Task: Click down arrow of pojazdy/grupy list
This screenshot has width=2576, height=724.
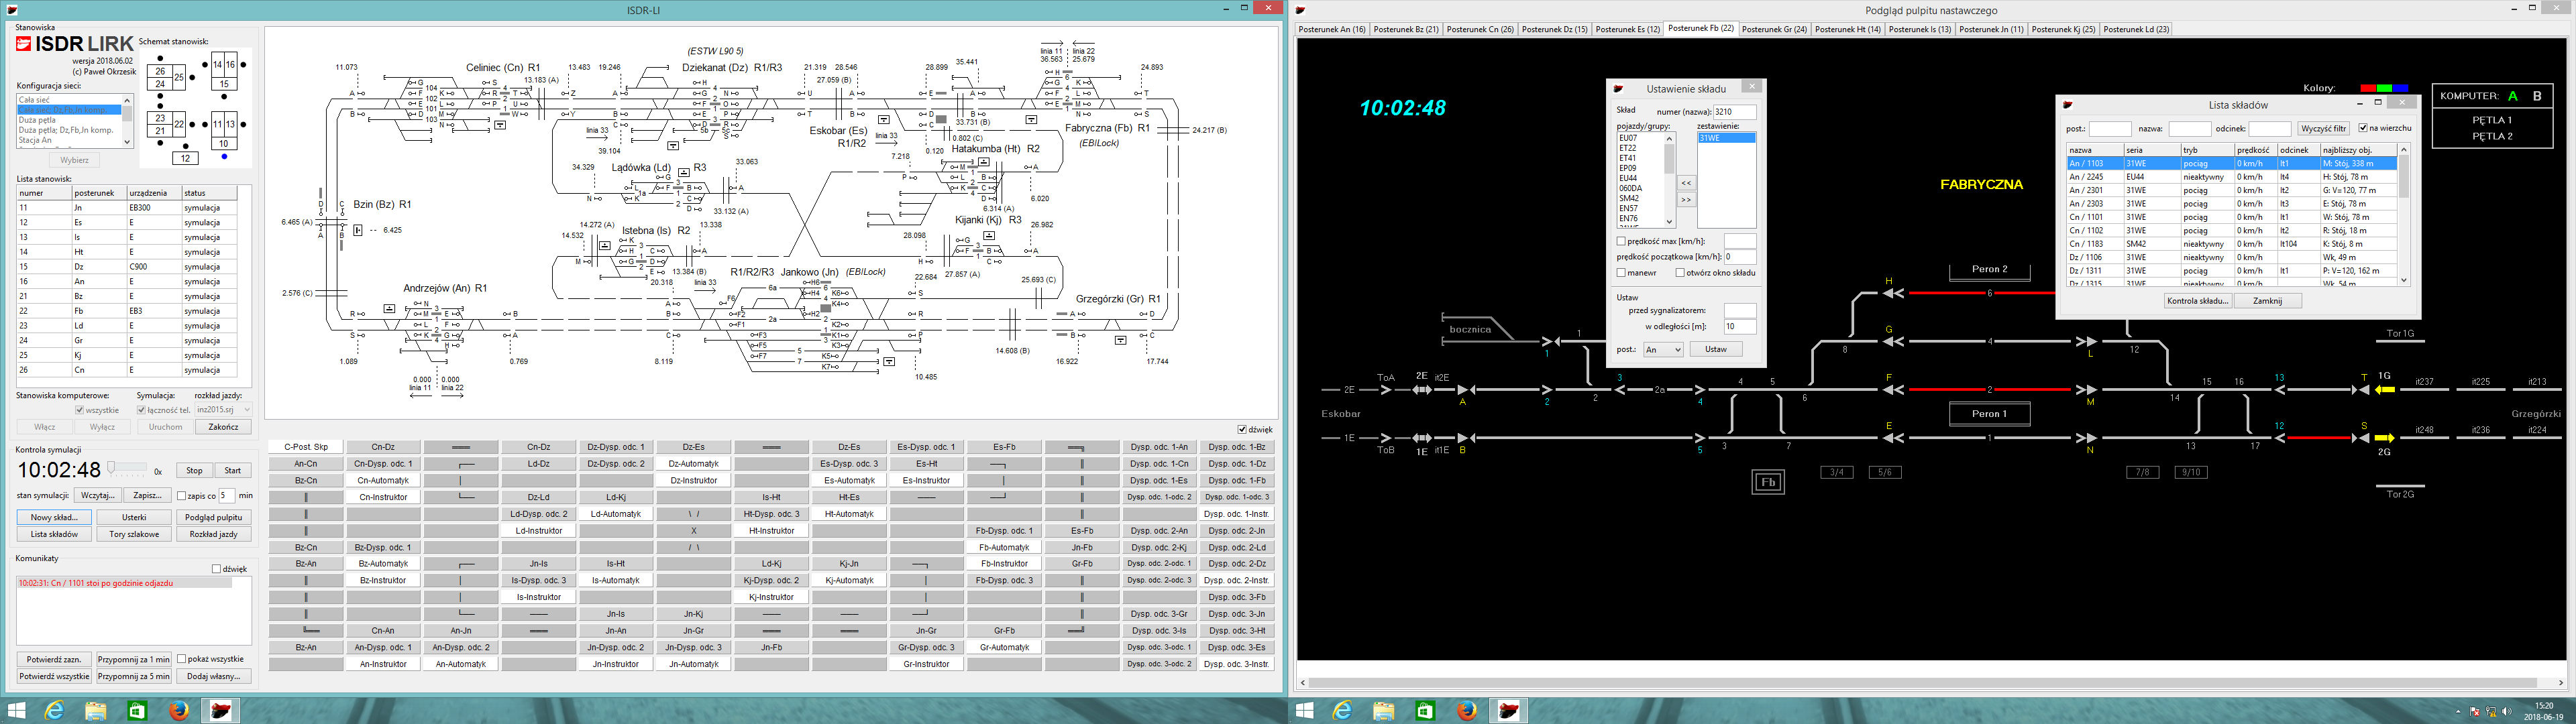Action: (x=1669, y=222)
